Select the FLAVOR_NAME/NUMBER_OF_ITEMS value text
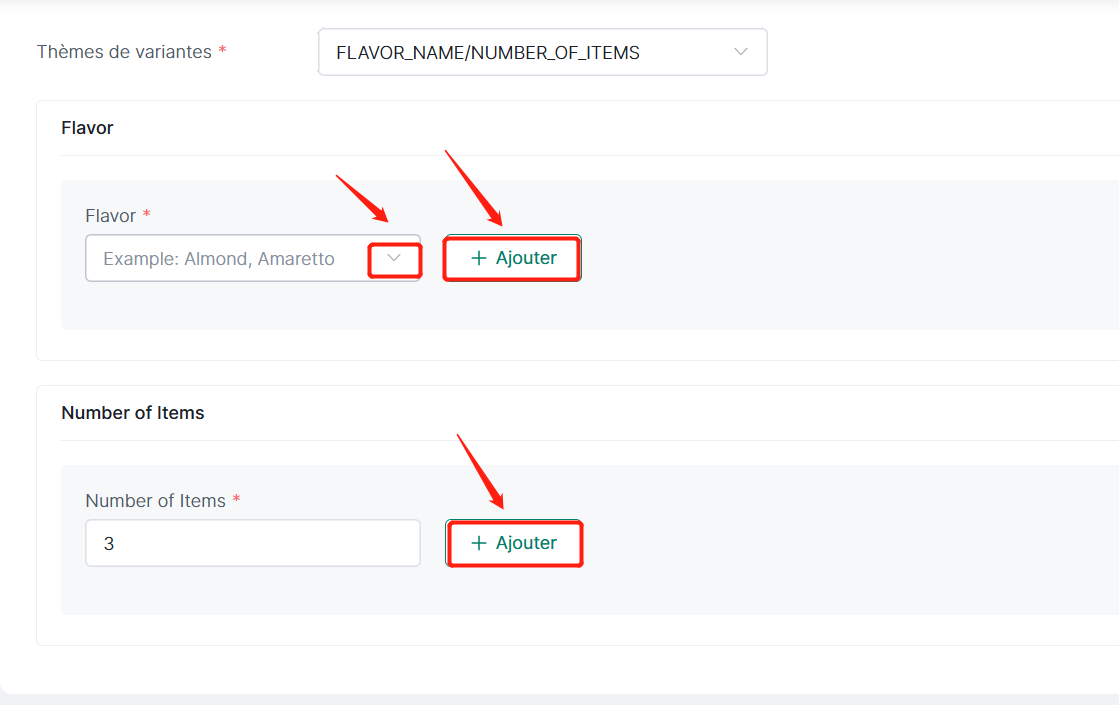The width and height of the screenshot is (1119, 705). tap(488, 53)
